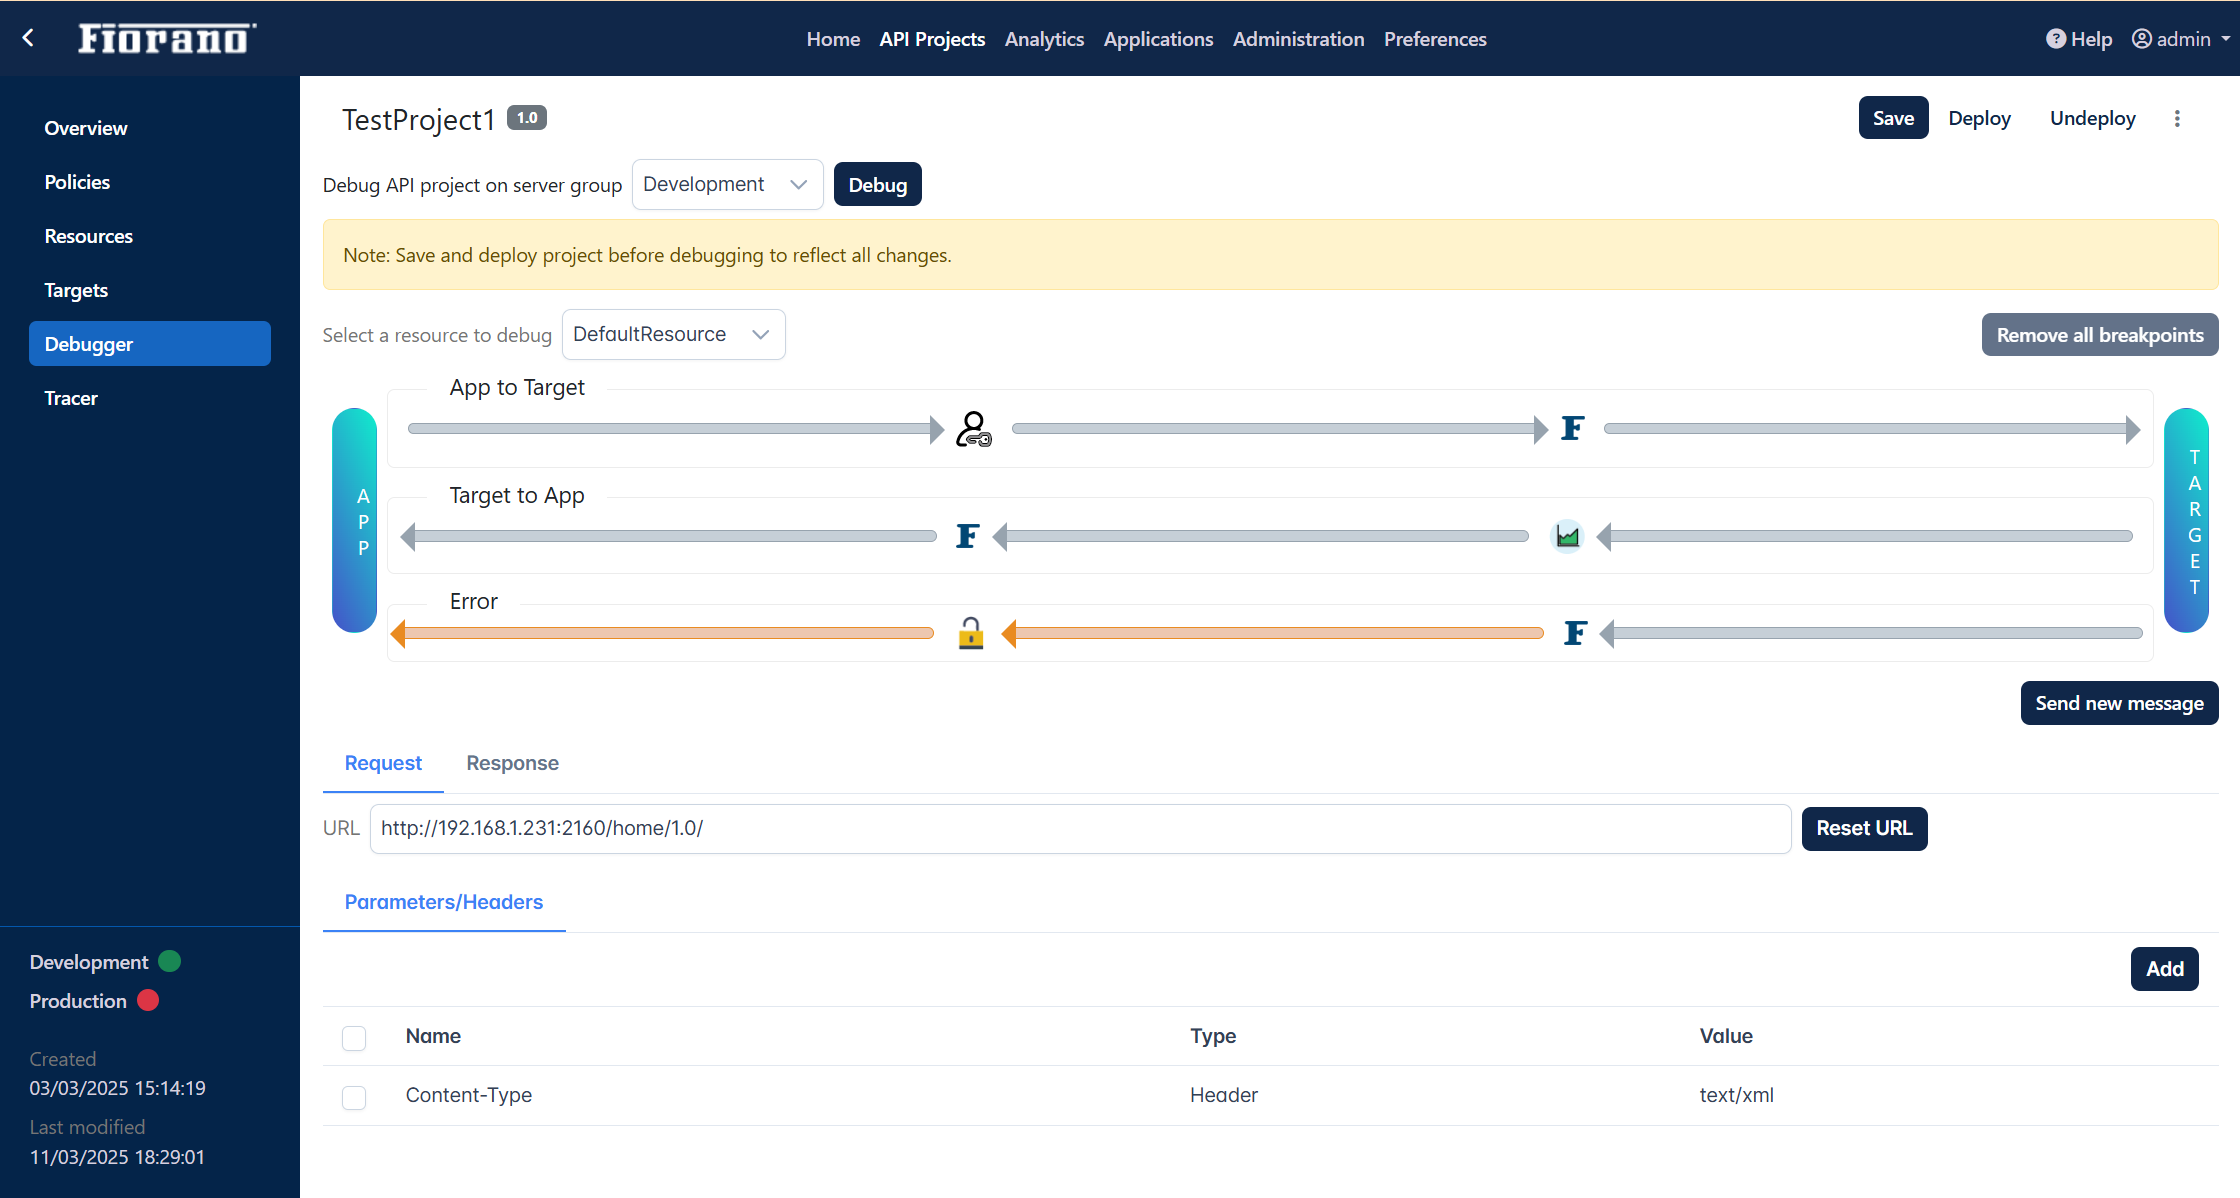Open the Development server group dropdown
Viewport: 2240px width, 1198px height.
[x=727, y=185]
